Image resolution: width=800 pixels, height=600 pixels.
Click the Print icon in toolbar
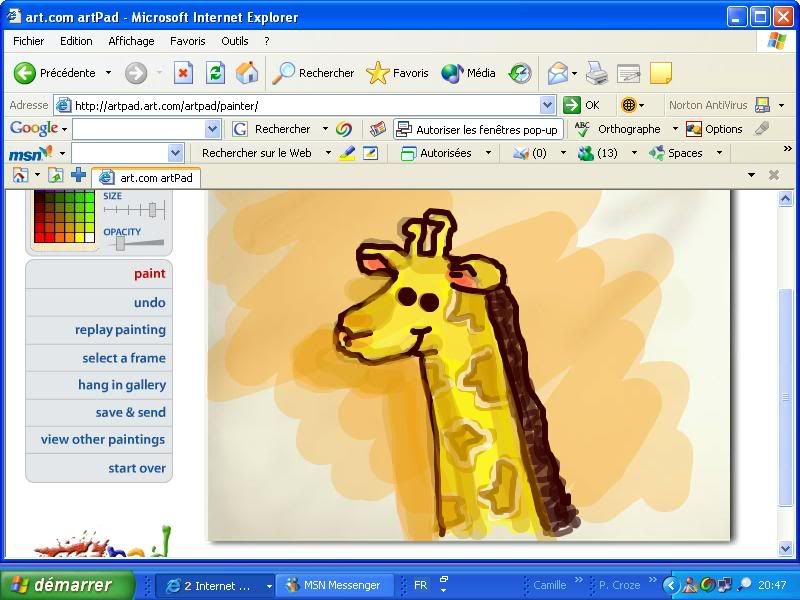point(596,73)
